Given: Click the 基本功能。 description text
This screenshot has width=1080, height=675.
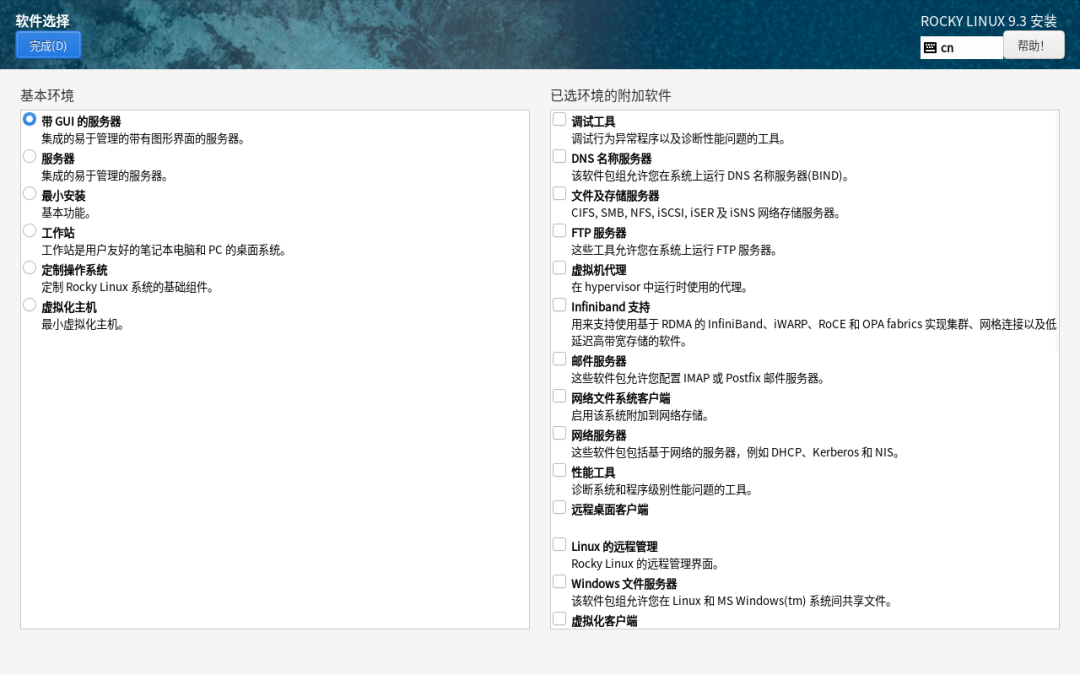Looking at the screenshot, I should point(66,213).
